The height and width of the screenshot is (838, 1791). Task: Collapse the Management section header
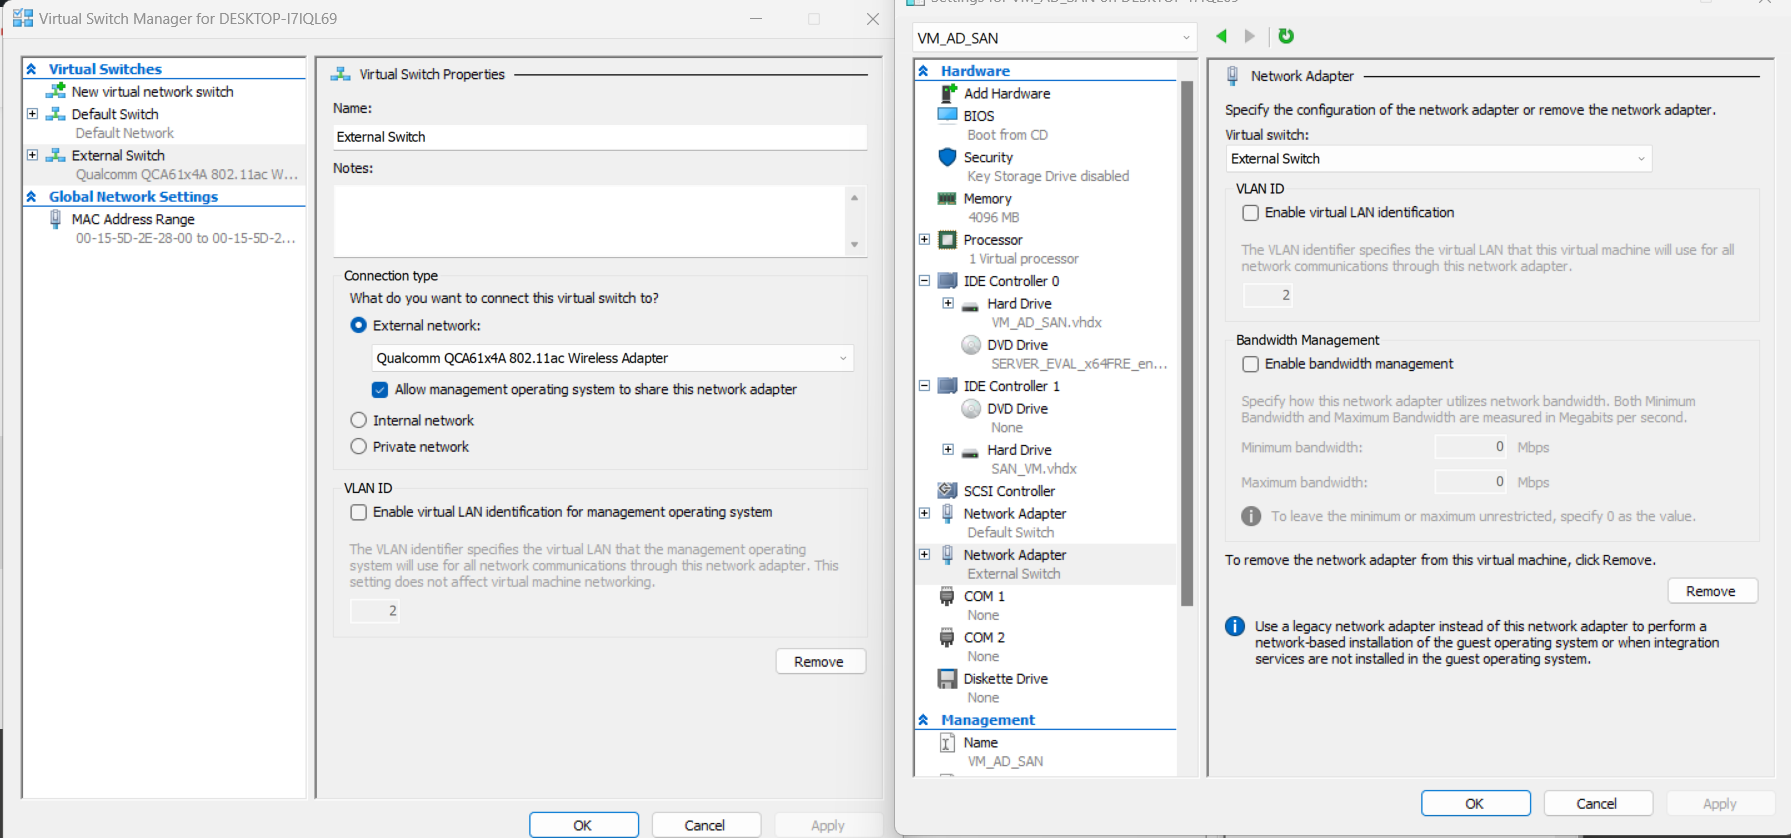[x=923, y=720]
